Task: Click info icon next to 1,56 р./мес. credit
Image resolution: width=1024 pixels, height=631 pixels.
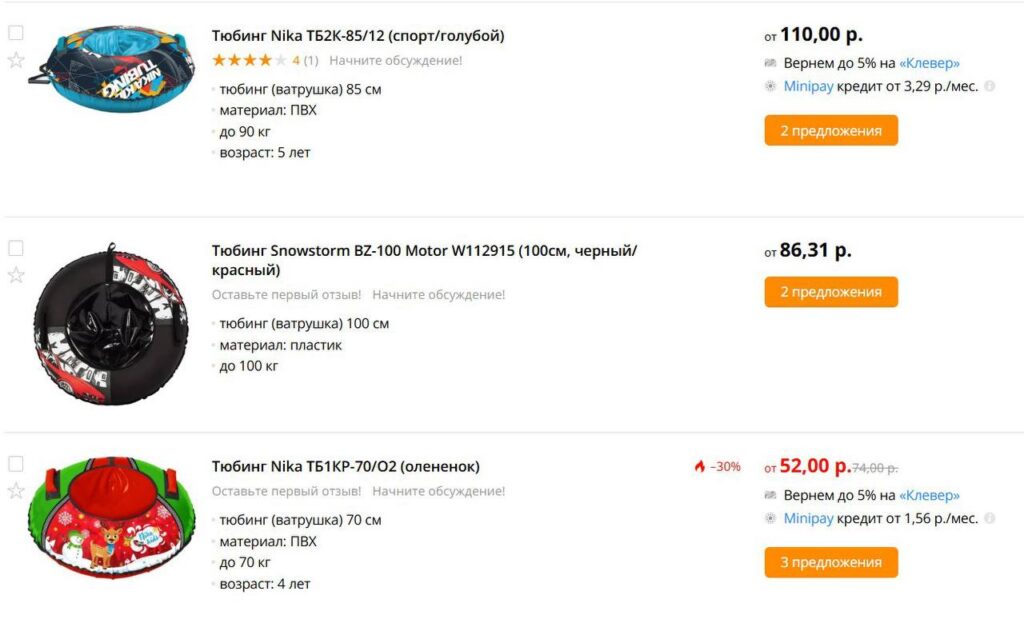Action: click(989, 518)
